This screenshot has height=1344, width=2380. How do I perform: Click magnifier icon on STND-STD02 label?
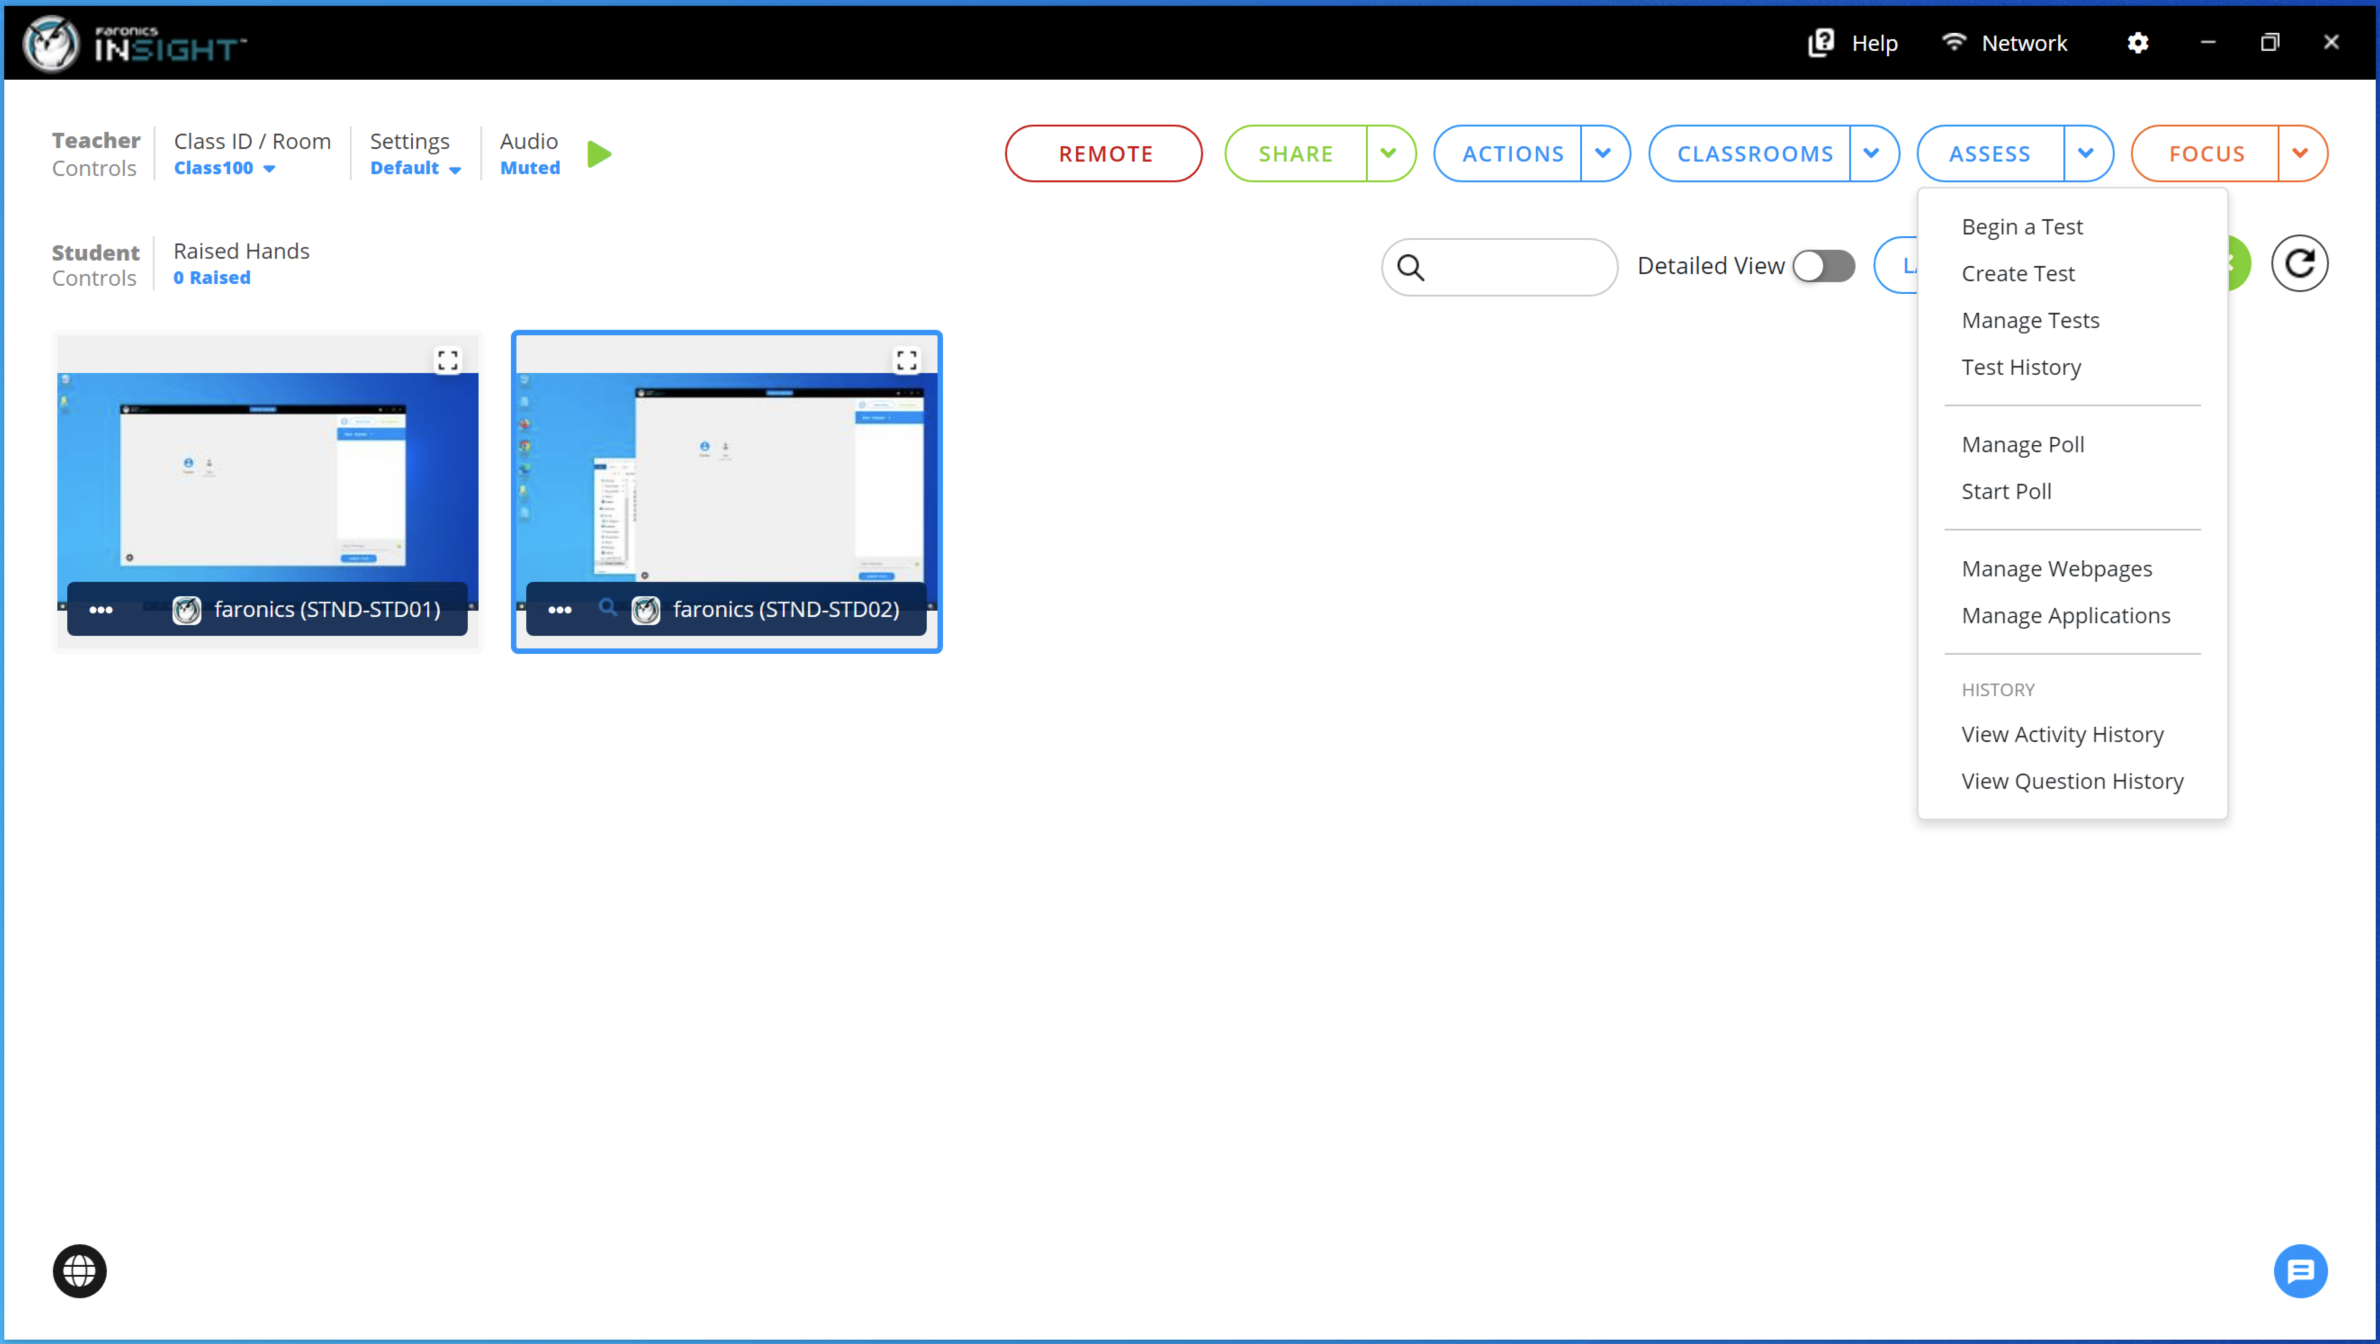pos(607,608)
